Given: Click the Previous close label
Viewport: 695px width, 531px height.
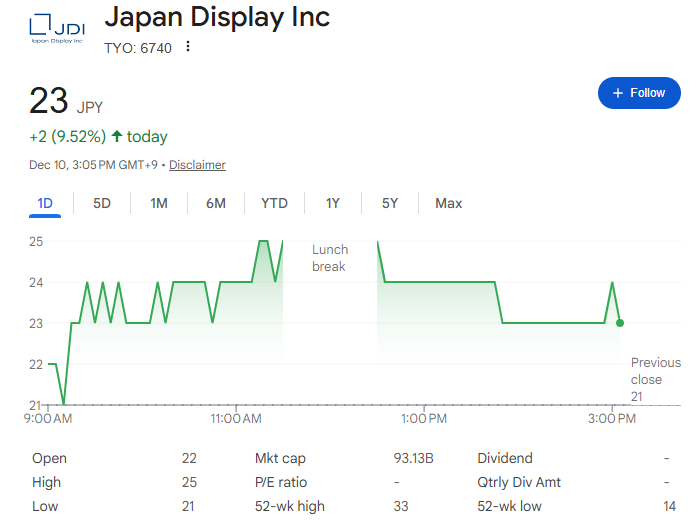Looking at the screenshot, I should coord(655,379).
